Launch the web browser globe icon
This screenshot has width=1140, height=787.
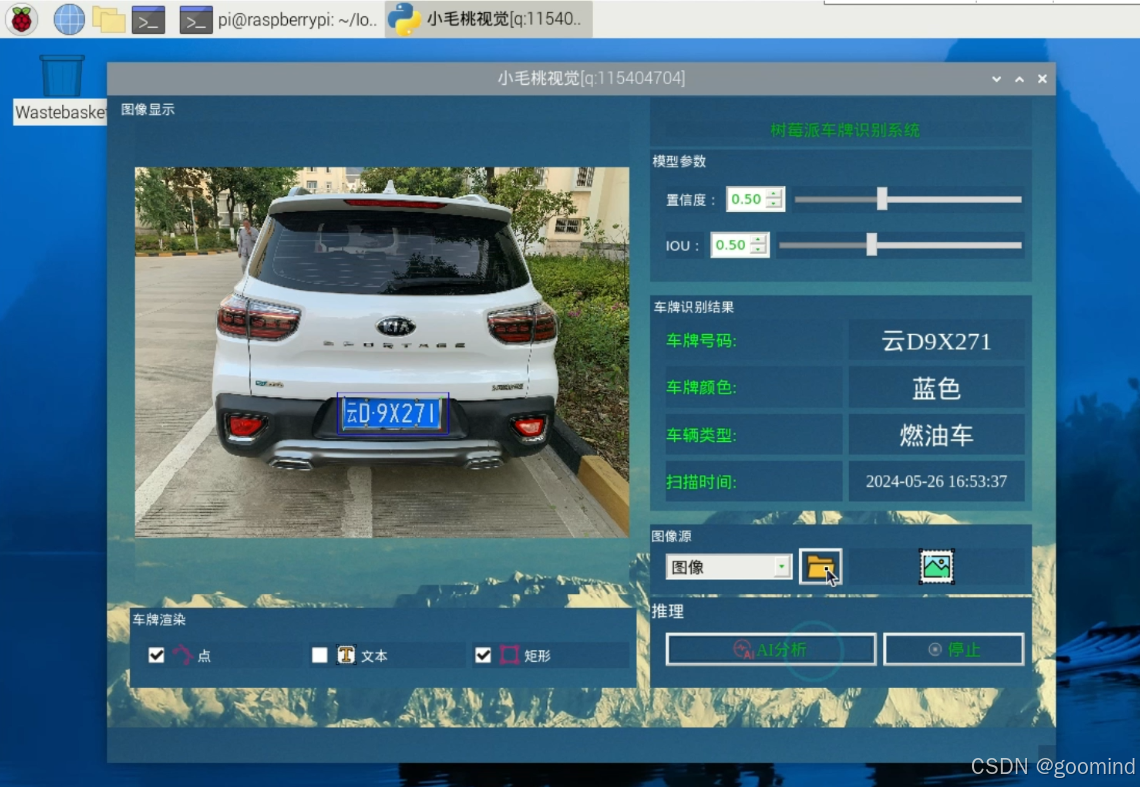(69, 20)
